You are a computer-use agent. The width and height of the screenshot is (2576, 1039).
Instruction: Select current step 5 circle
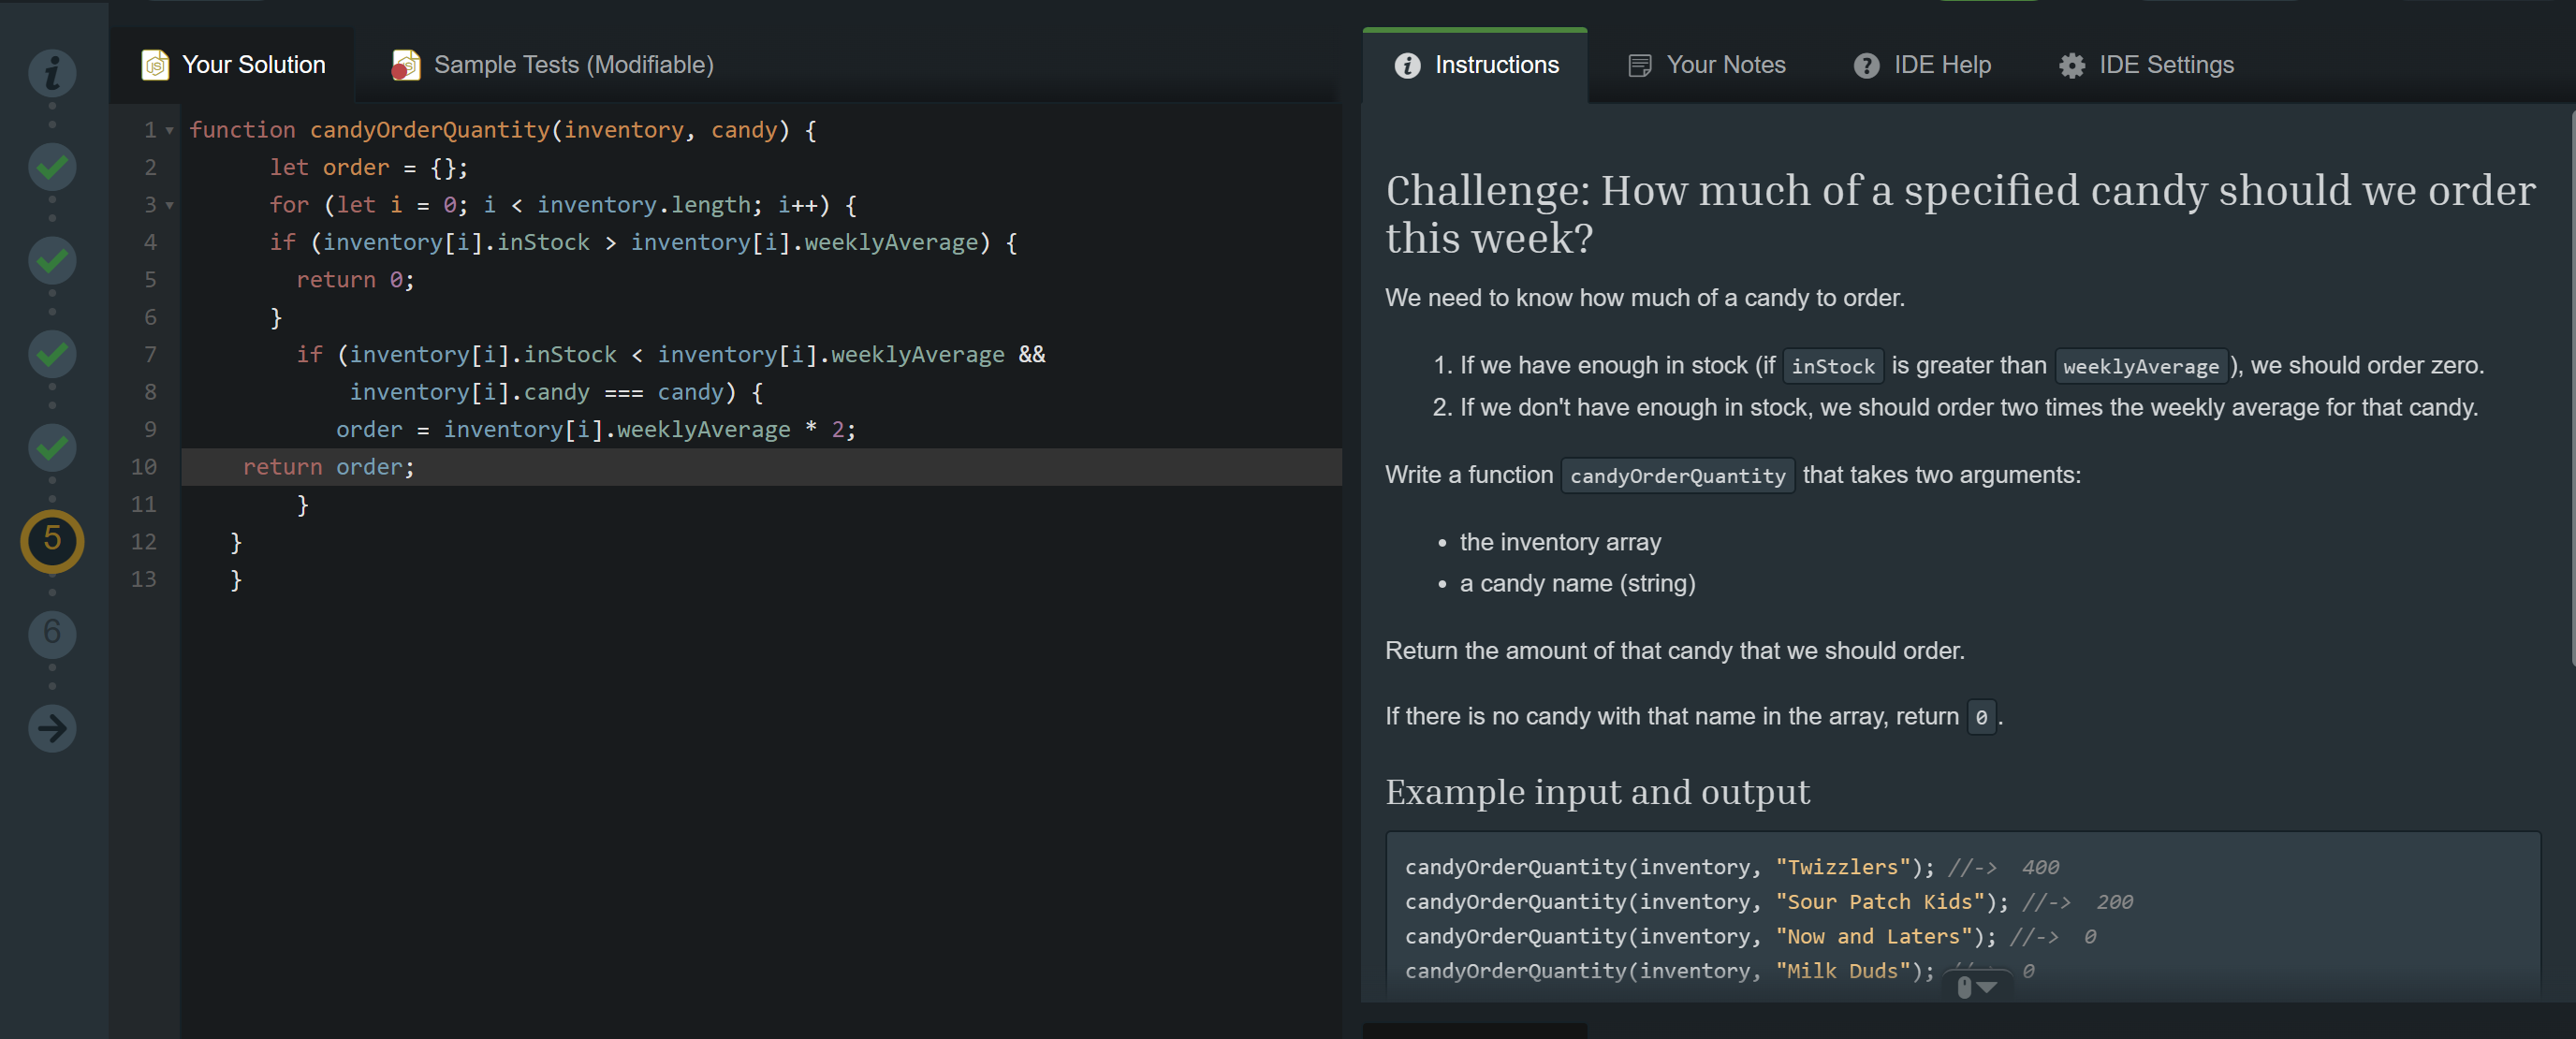[x=52, y=540]
